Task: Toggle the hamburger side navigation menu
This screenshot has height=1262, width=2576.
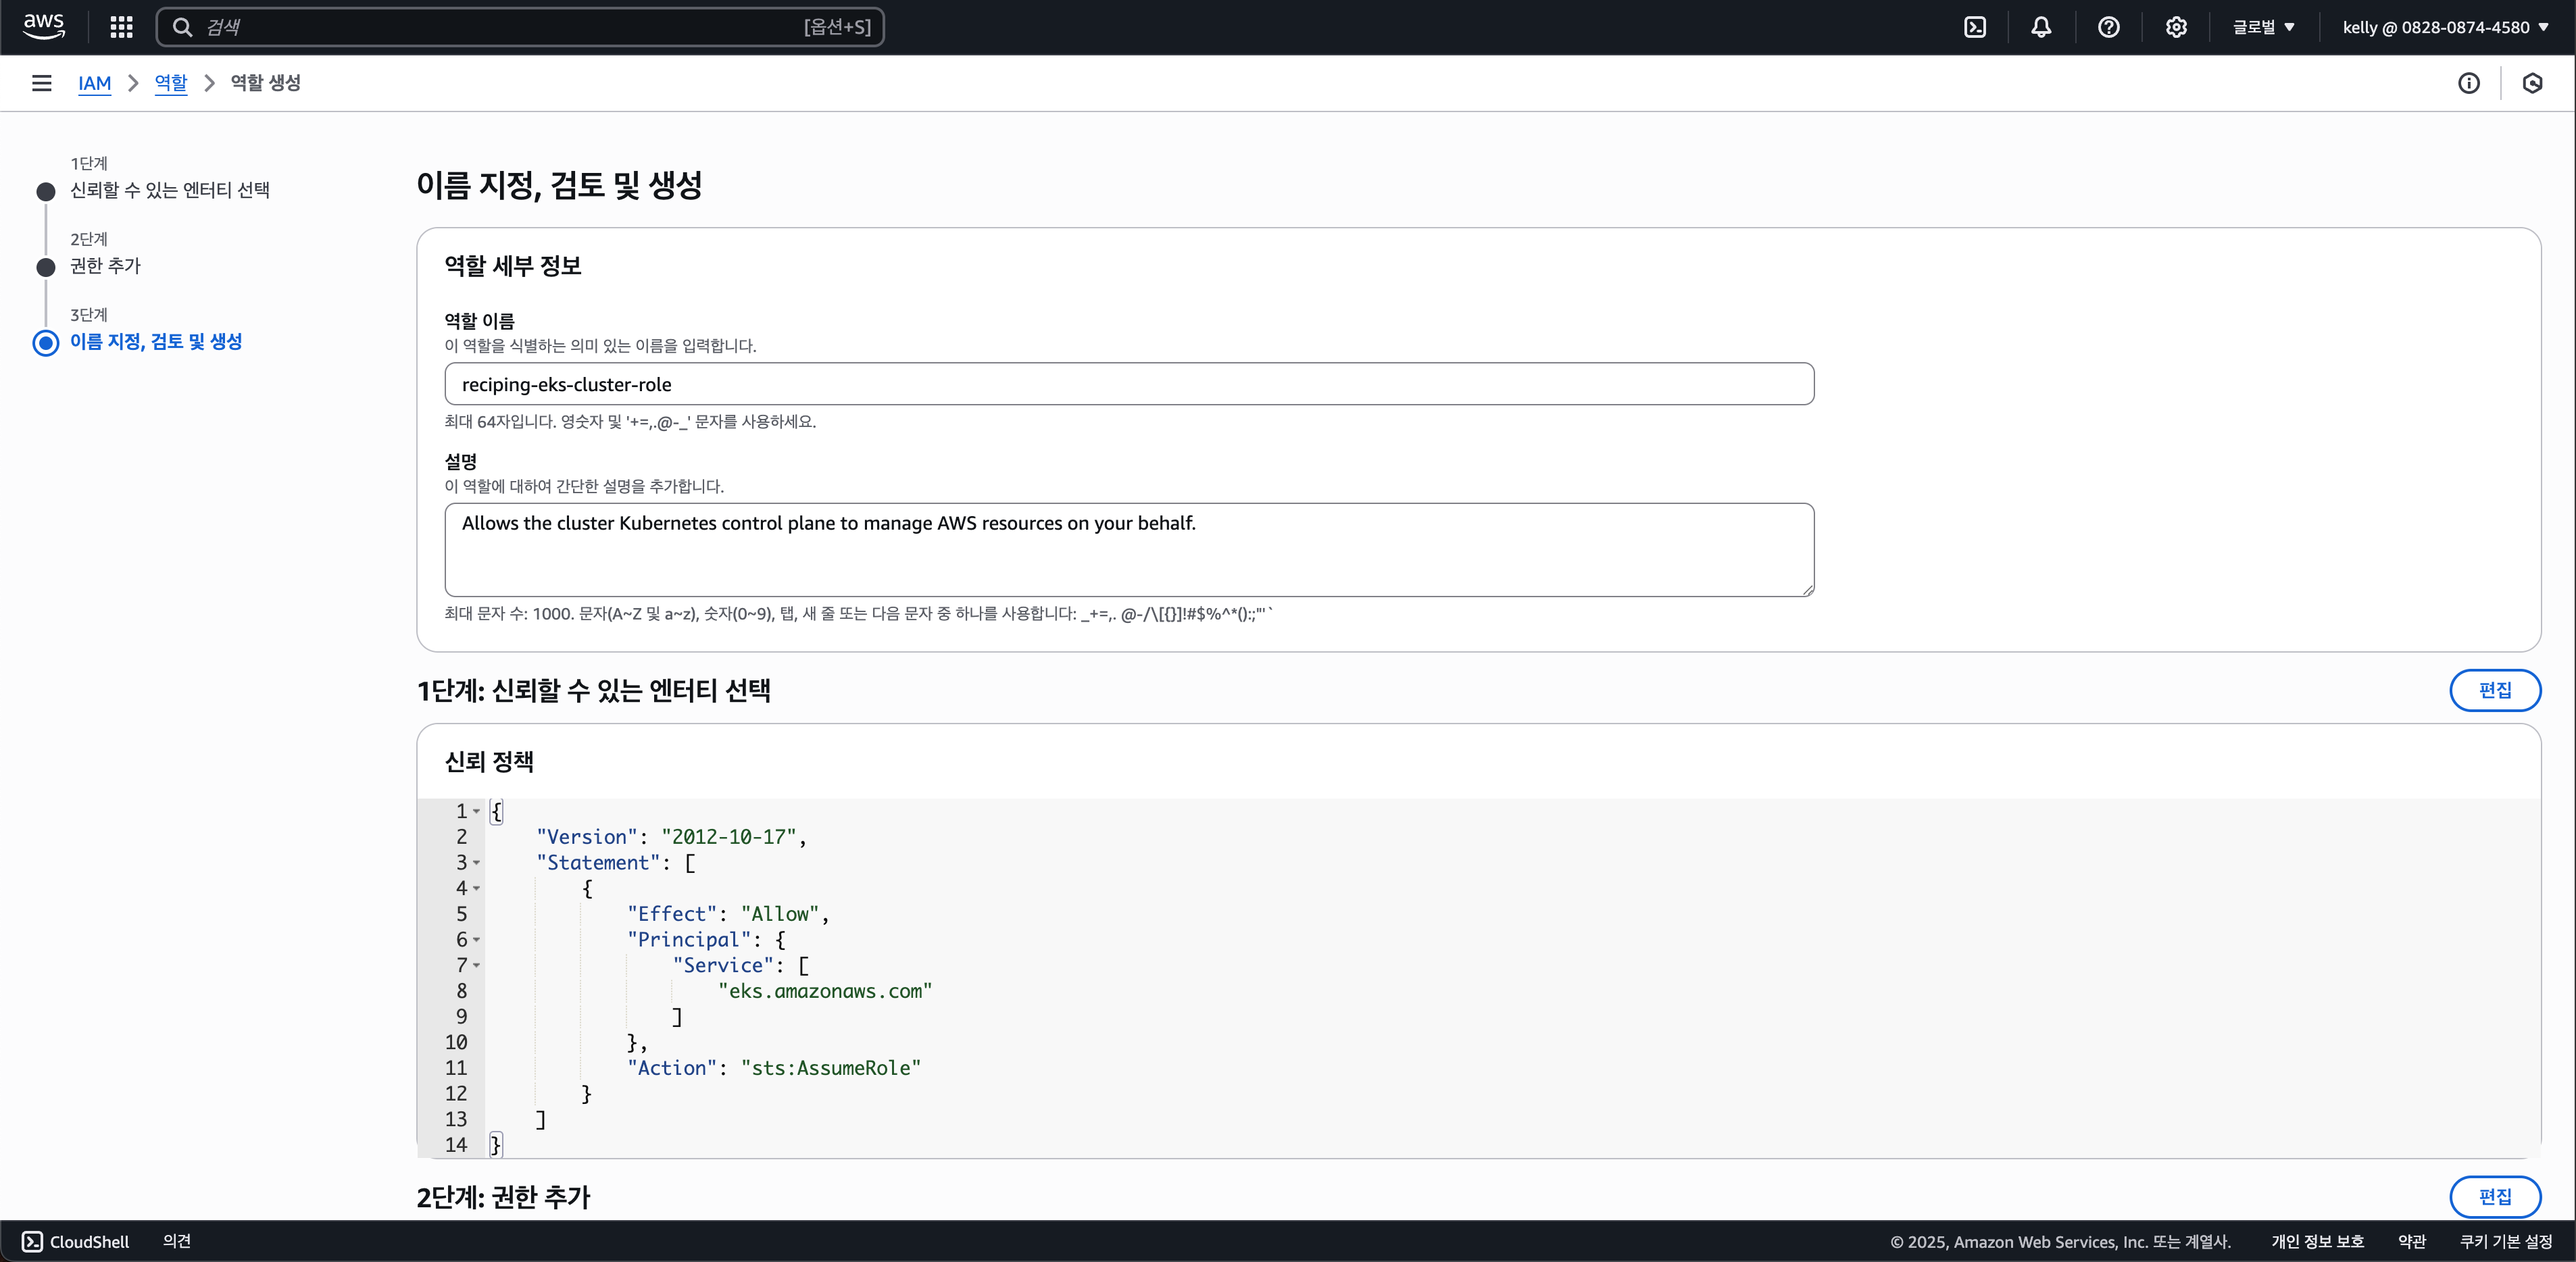Action: [x=41, y=83]
